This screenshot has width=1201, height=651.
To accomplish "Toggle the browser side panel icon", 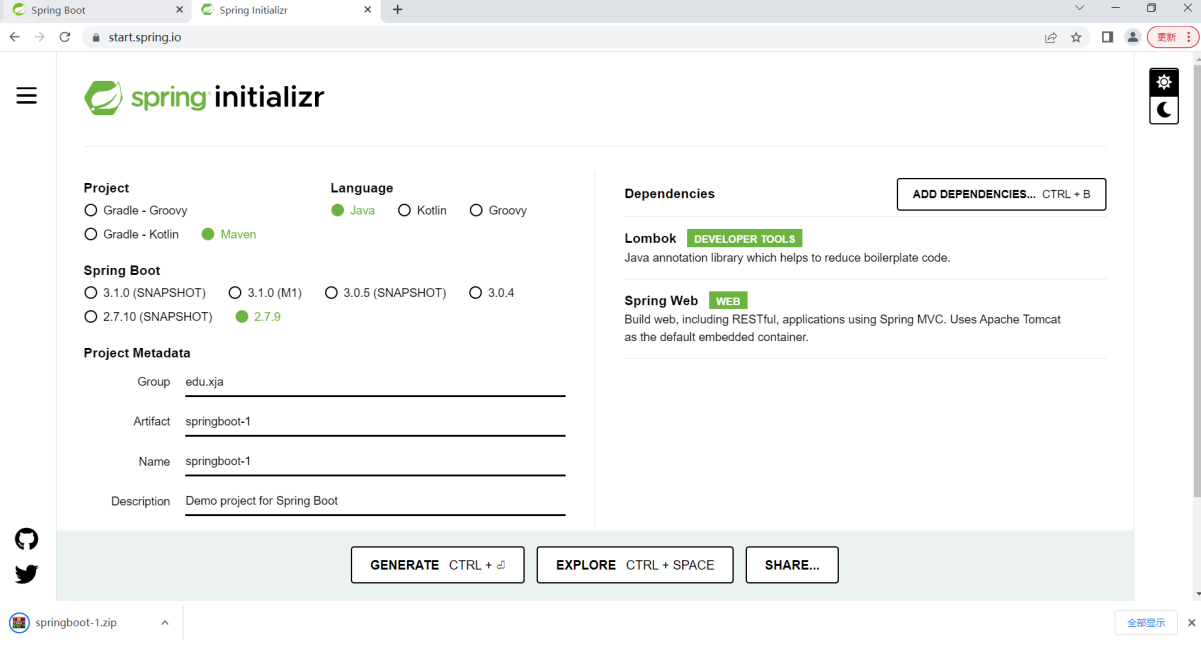I will [x=1107, y=37].
